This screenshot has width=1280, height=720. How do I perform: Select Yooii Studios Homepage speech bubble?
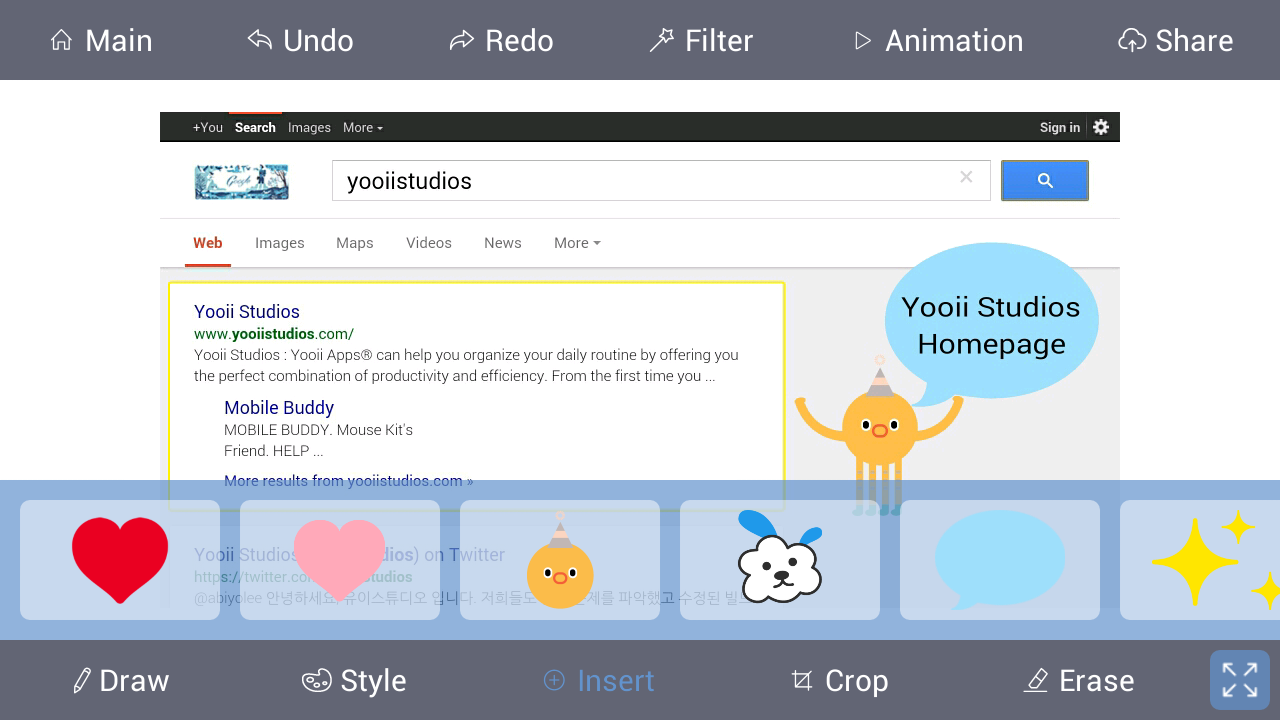(x=991, y=322)
